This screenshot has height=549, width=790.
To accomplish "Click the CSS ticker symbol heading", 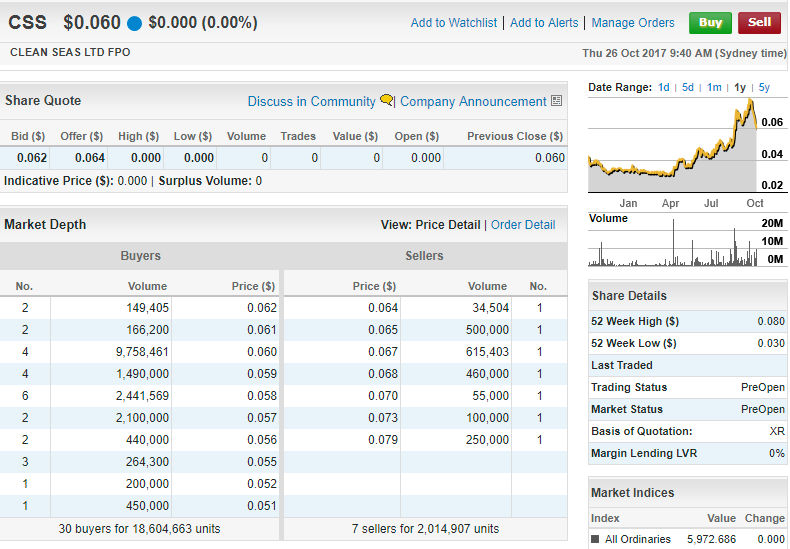I will (x=28, y=23).
